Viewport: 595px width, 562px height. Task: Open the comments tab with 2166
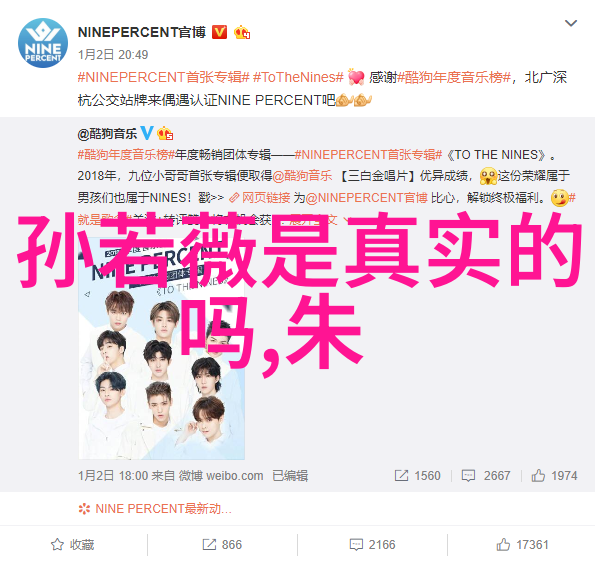click(372, 545)
